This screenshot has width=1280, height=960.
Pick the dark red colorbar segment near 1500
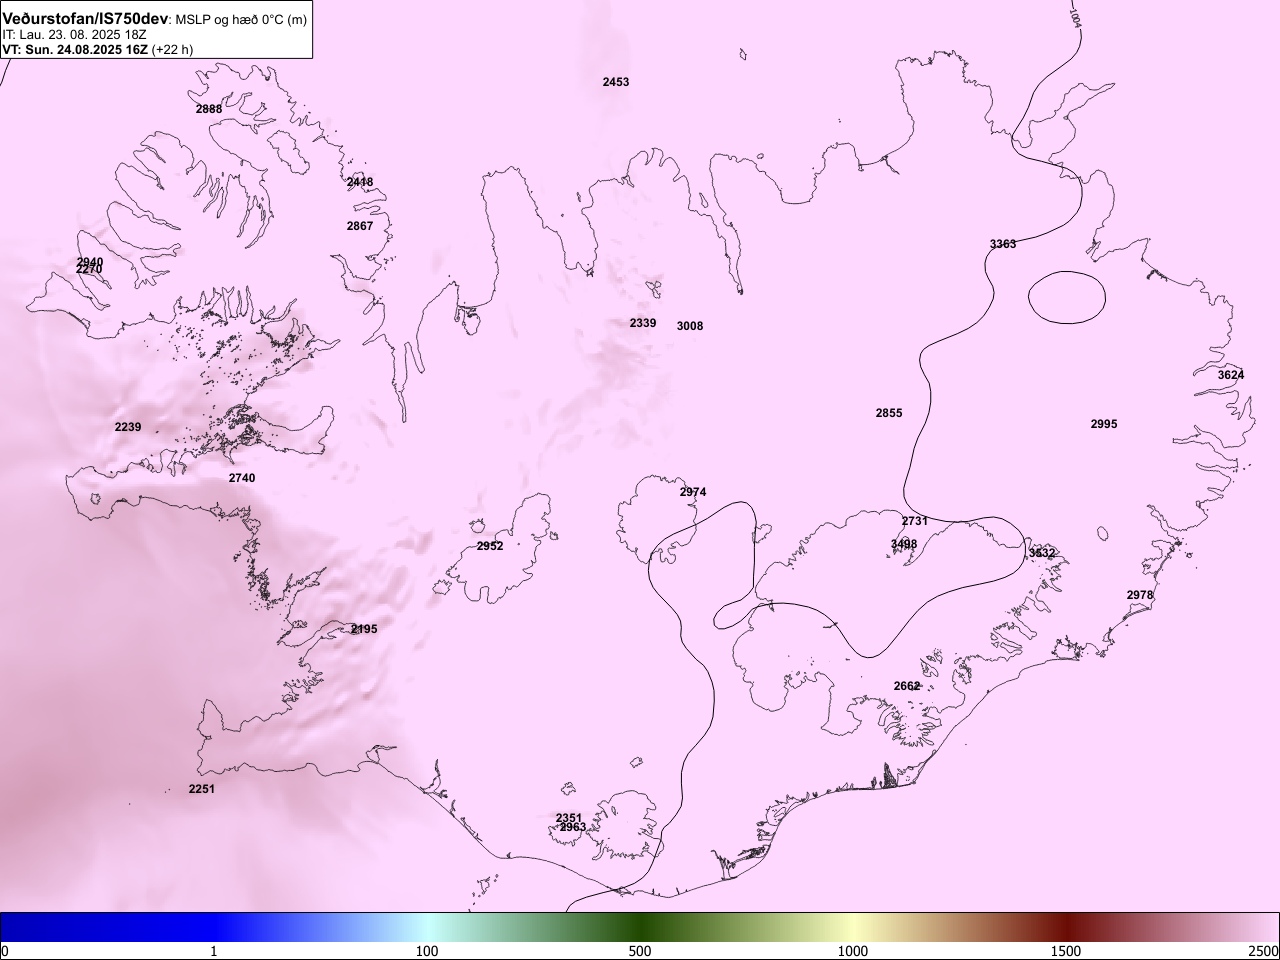click(1066, 927)
